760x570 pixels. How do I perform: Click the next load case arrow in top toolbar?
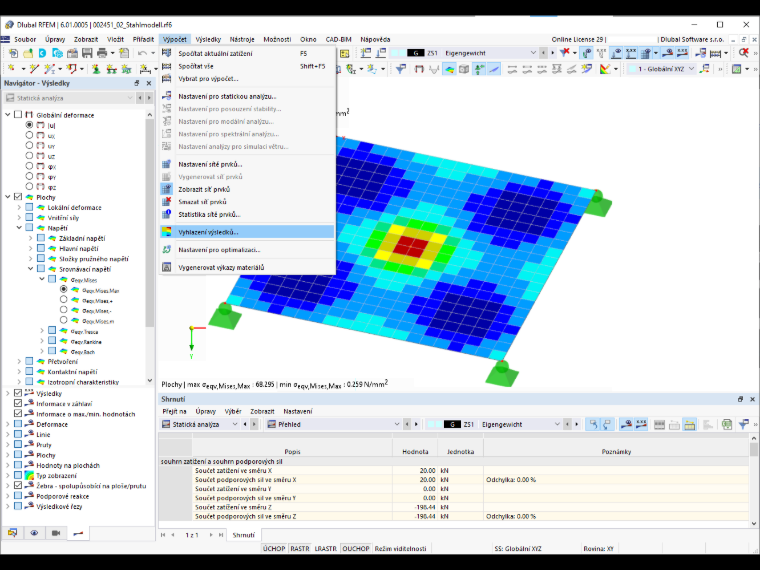click(x=553, y=53)
